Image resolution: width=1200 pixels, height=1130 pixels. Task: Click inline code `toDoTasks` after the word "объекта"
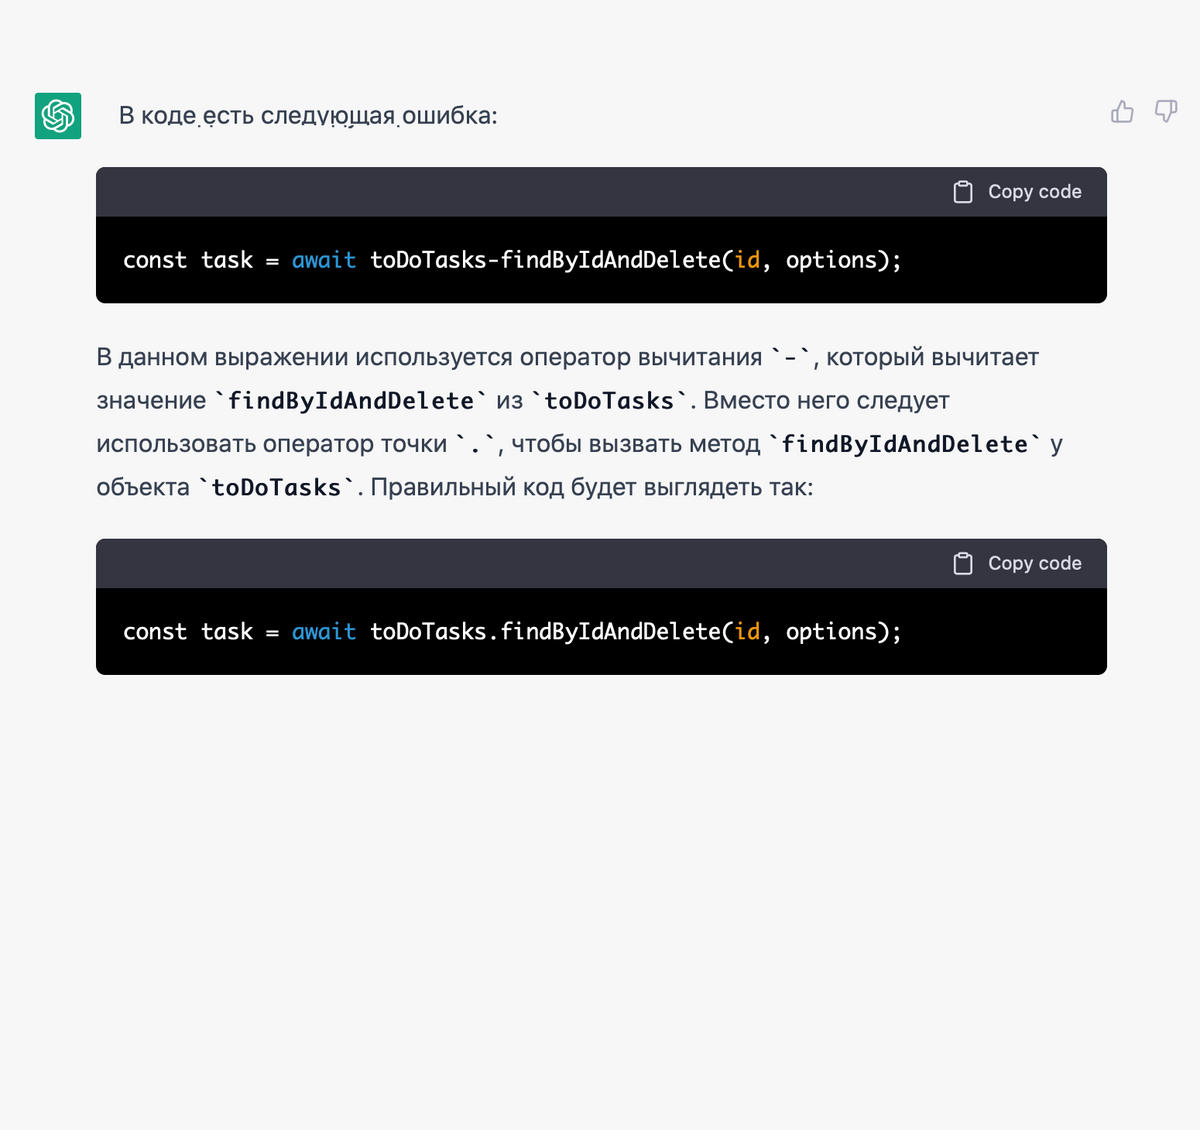tap(276, 488)
